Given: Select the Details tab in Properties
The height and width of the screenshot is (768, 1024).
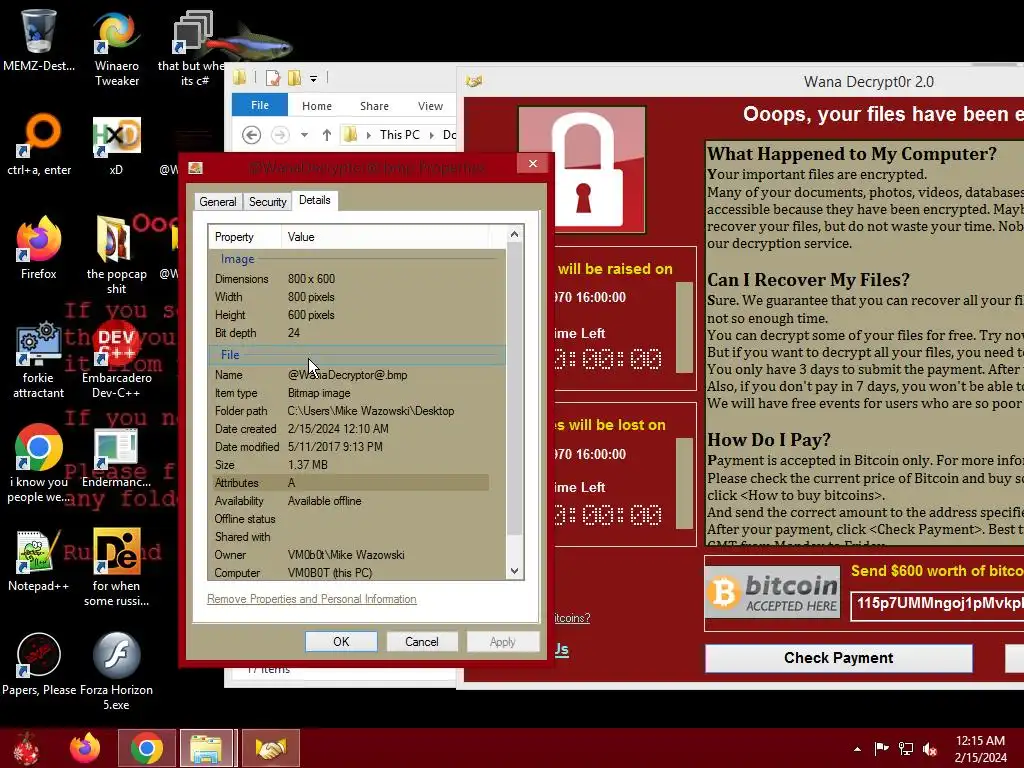Looking at the screenshot, I should [x=315, y=200].
